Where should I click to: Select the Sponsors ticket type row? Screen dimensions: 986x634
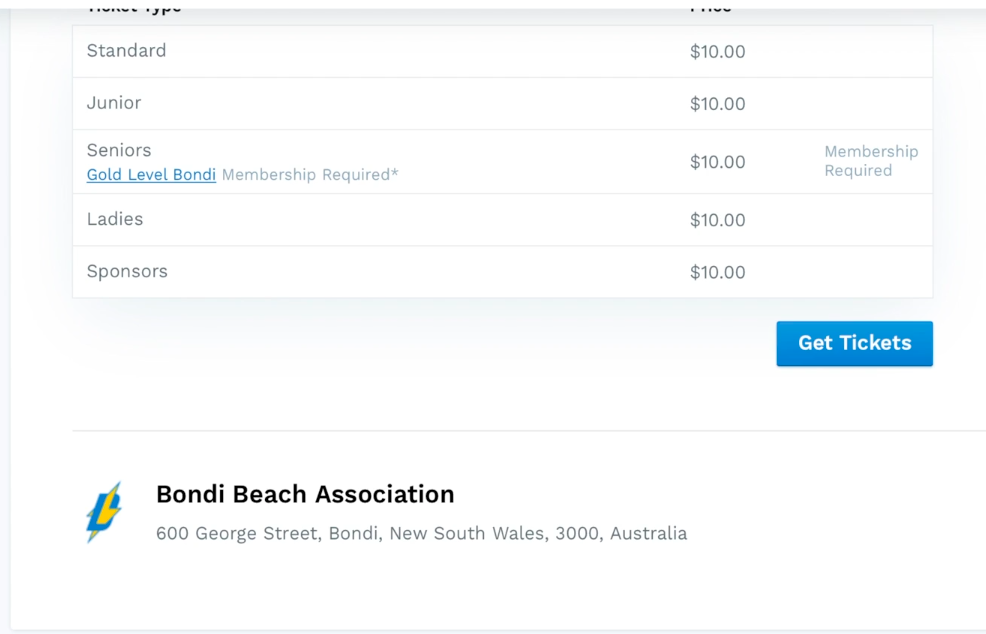click(502, 272)
